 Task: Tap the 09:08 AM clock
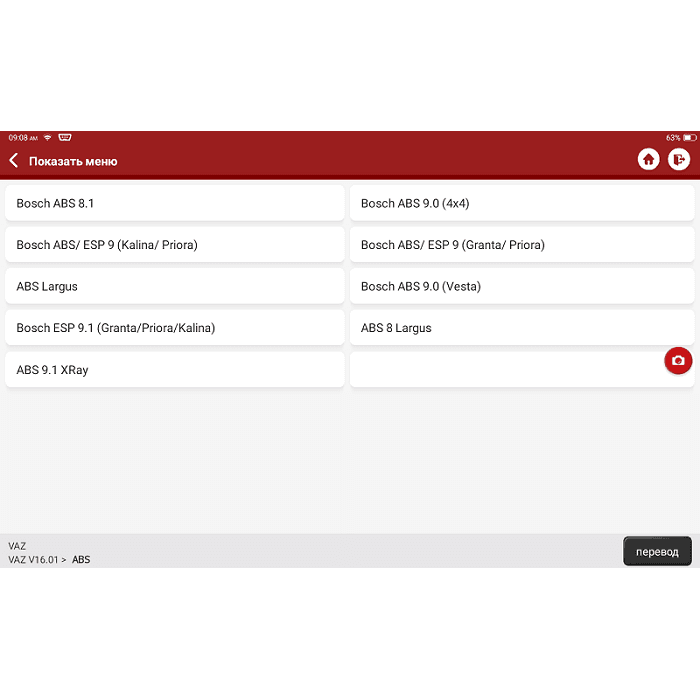coord(23,138)
